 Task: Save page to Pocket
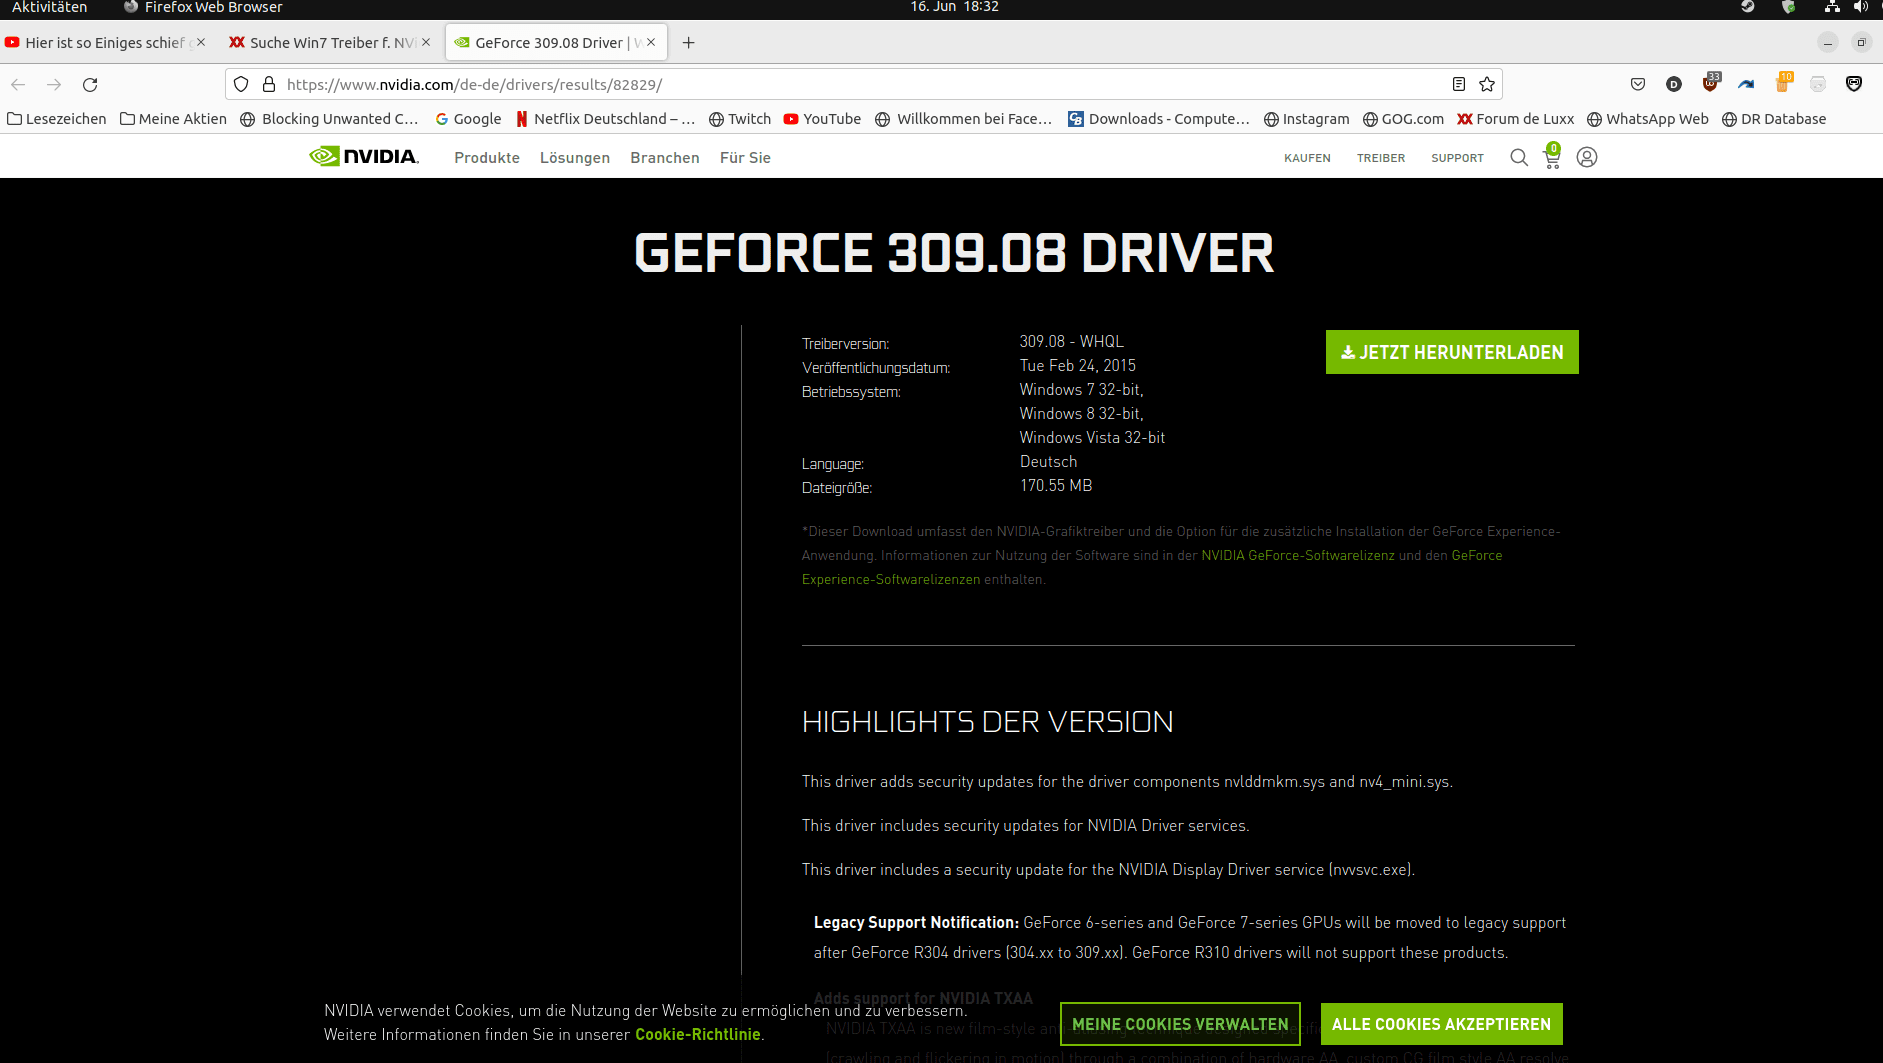(x=1638, y=85)
